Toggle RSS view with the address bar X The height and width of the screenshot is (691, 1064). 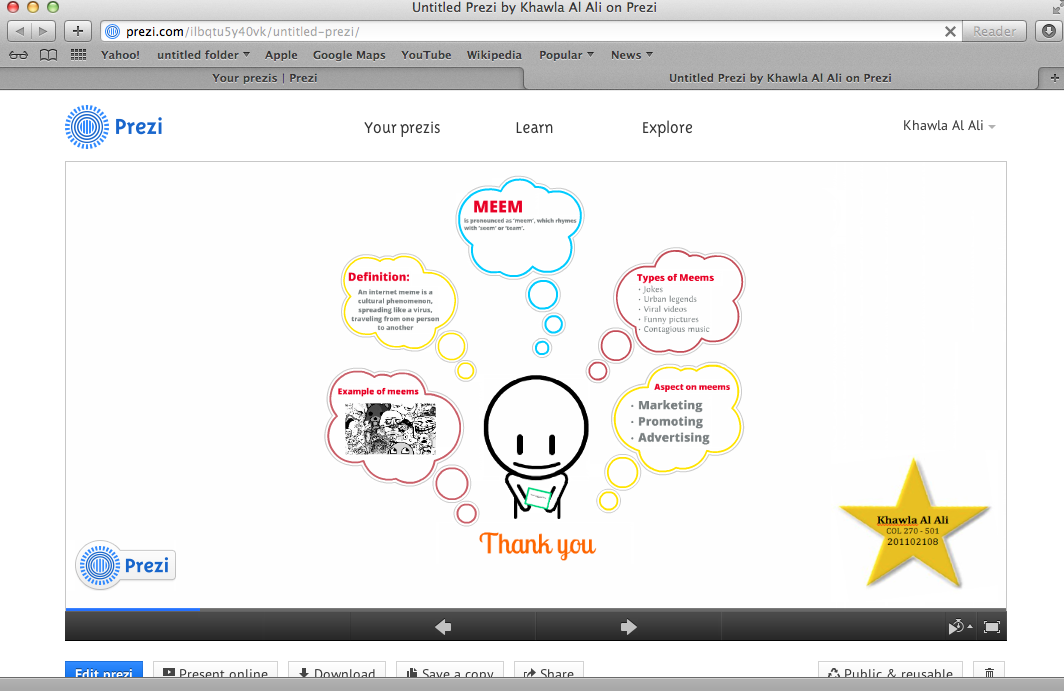coord(950,31)
